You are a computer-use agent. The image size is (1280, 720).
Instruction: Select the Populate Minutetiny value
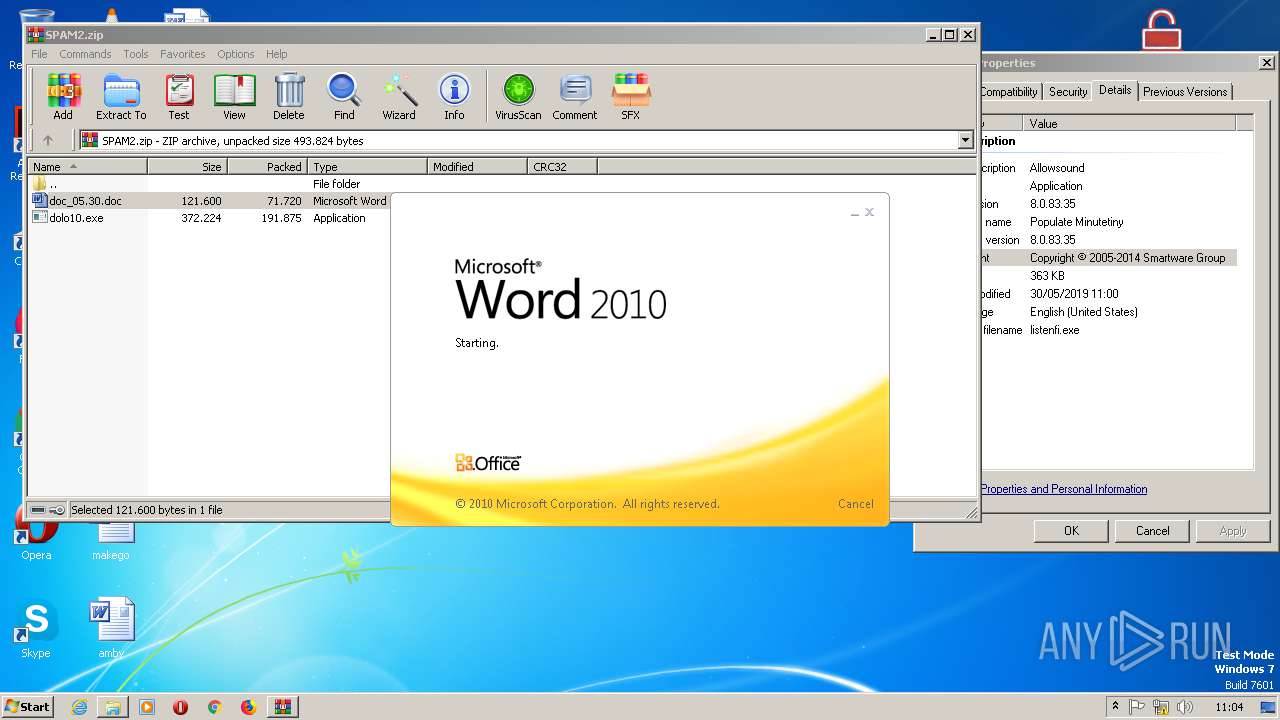coord(1077,222)
